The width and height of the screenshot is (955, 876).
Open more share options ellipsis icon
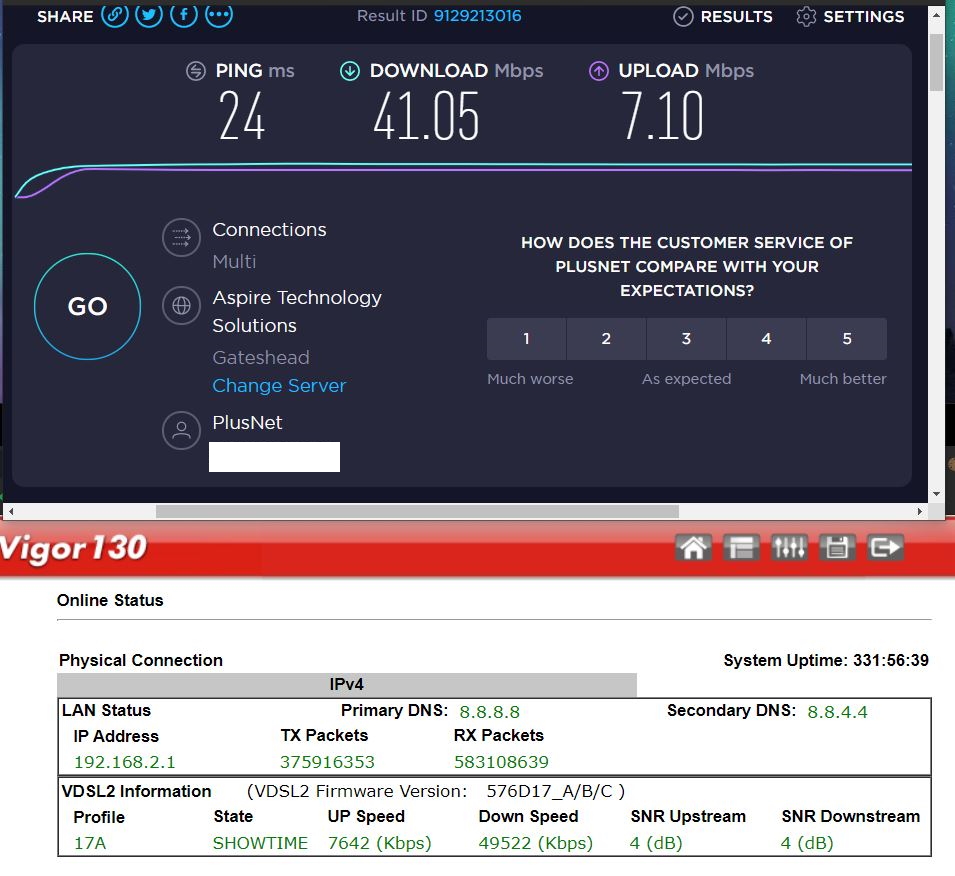click(219, 15)
